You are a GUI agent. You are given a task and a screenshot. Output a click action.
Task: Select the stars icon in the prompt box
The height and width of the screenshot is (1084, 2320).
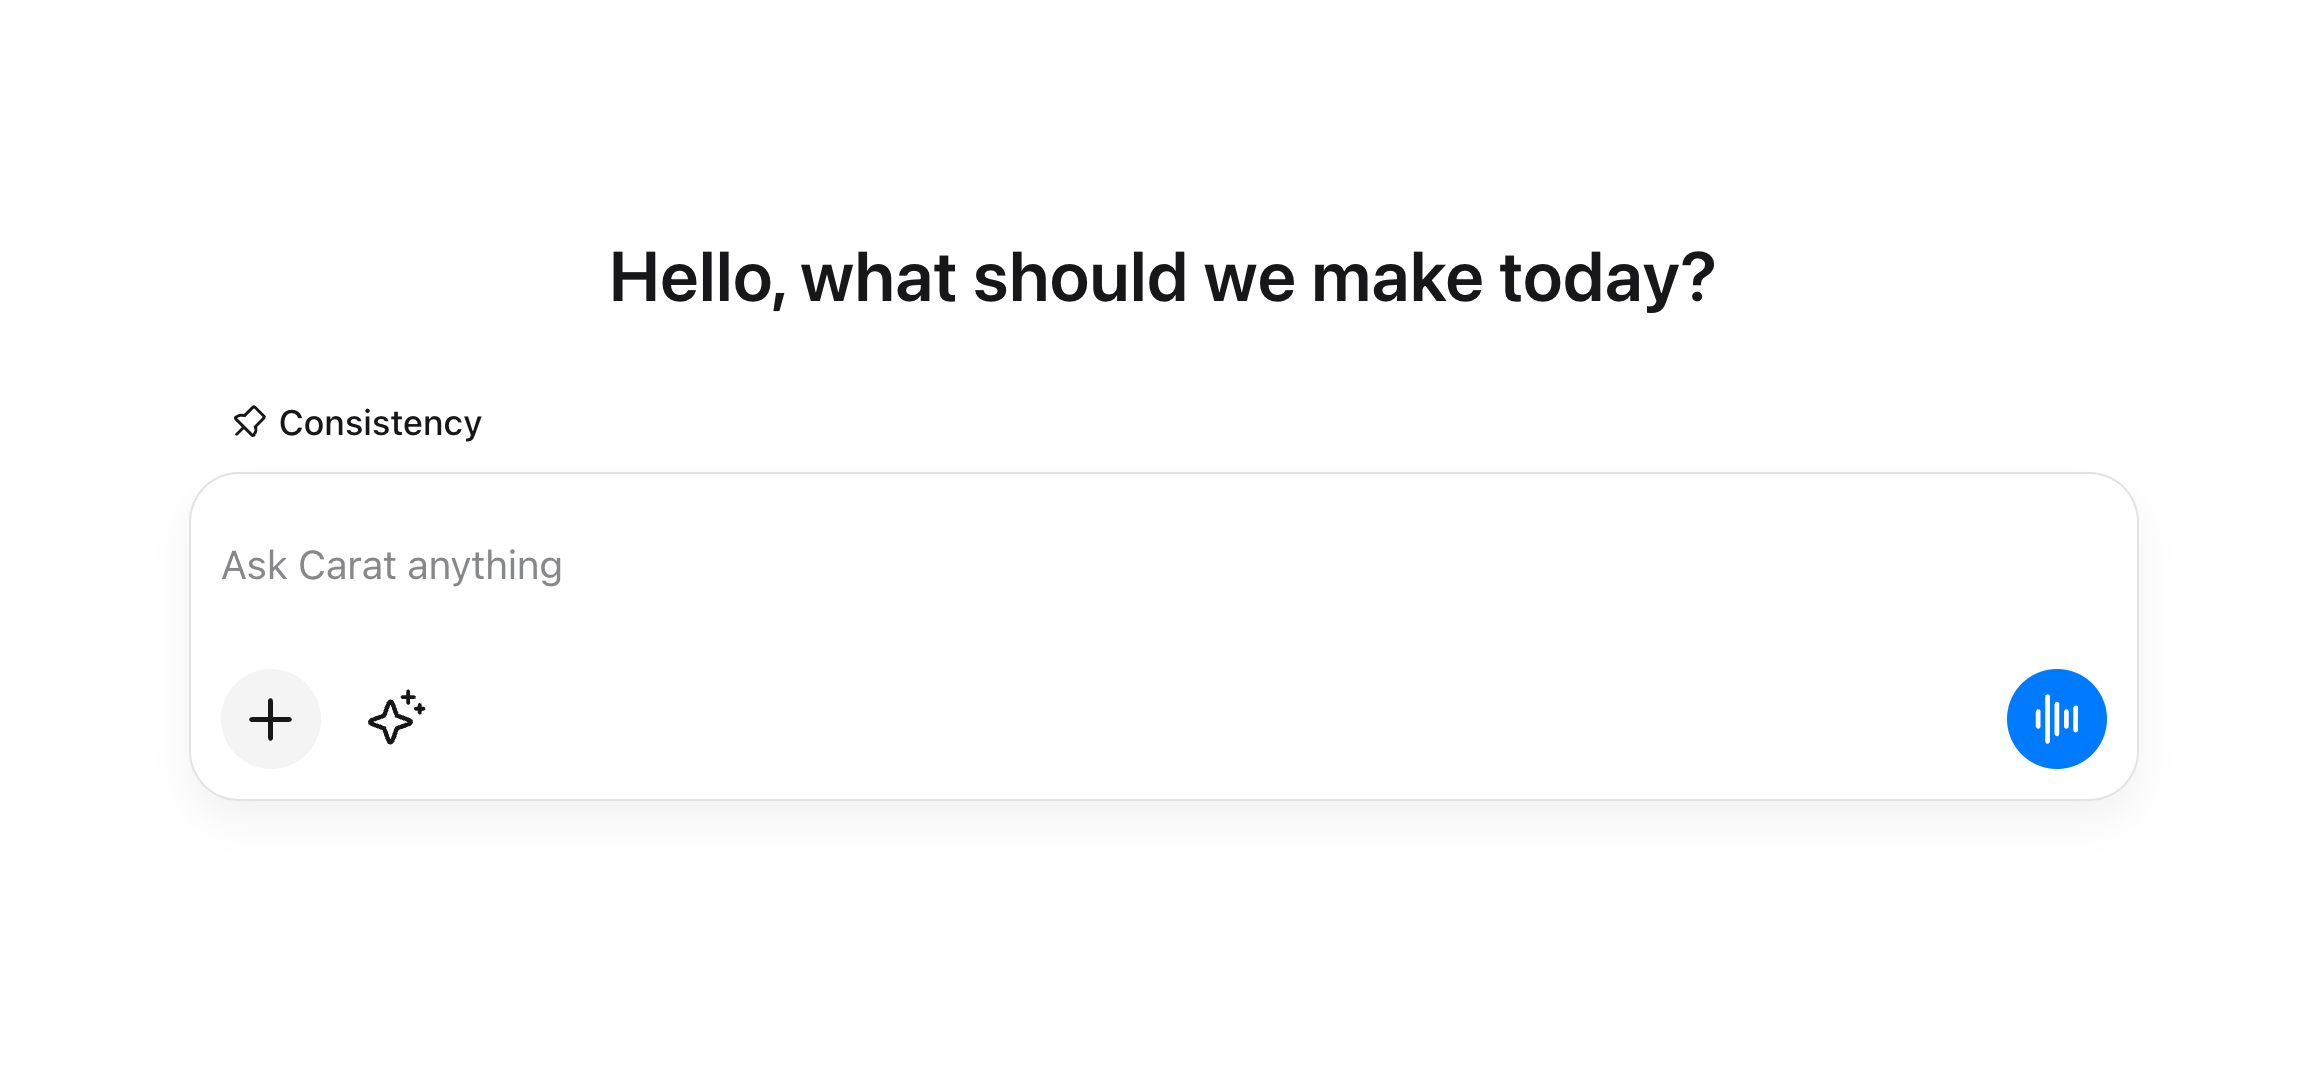[x=396, y=718]
